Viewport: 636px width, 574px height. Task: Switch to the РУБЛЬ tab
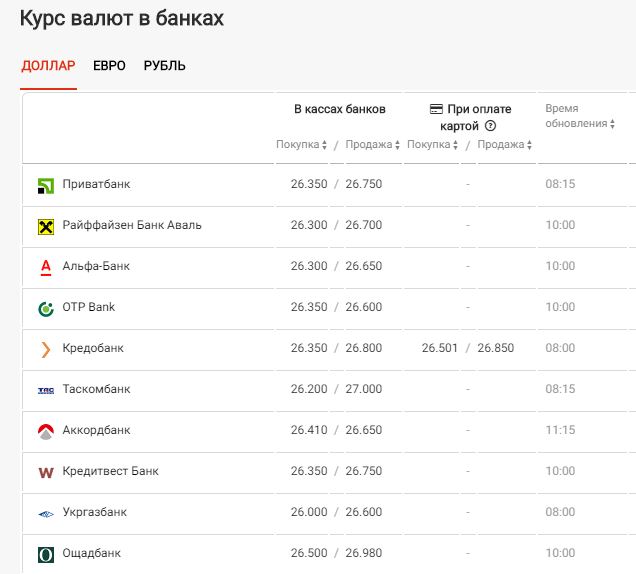(x=164, y=66)
